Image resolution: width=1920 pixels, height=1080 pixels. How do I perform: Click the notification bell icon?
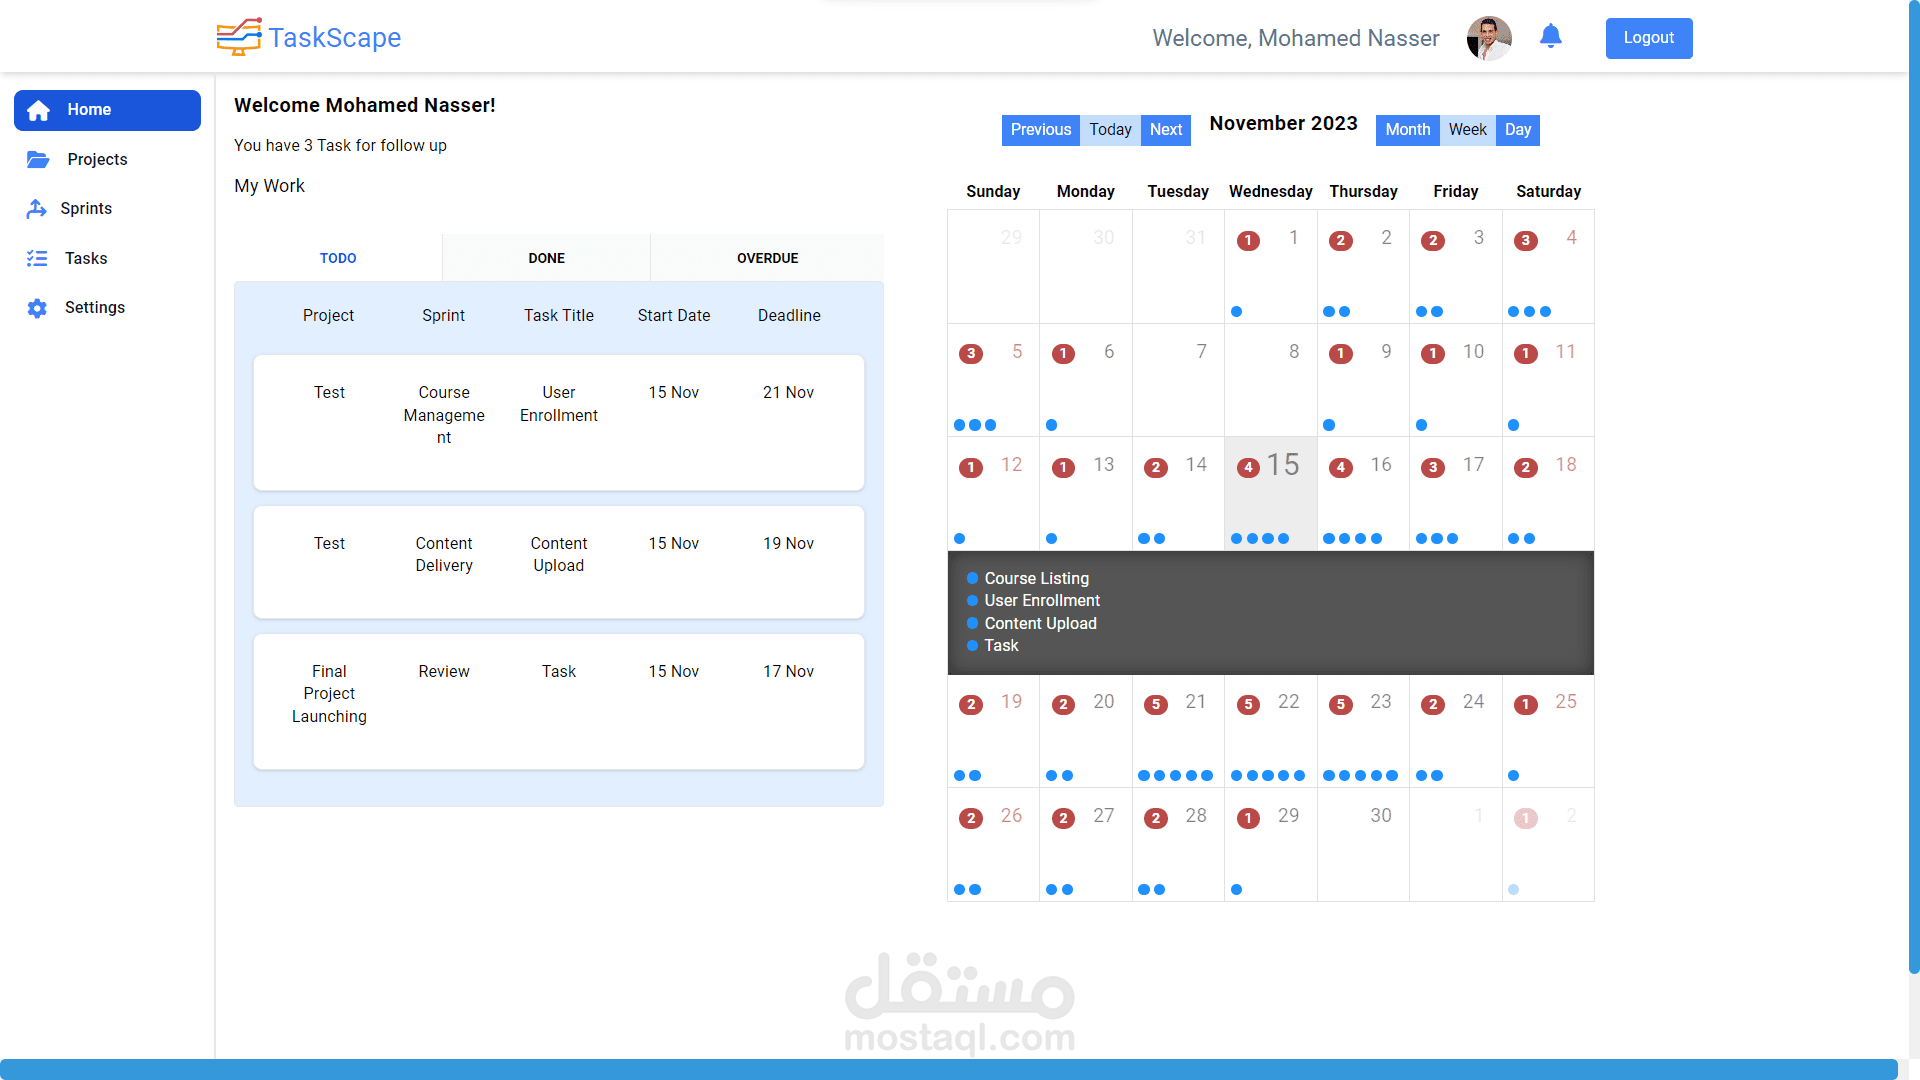tap(1550, 37)
